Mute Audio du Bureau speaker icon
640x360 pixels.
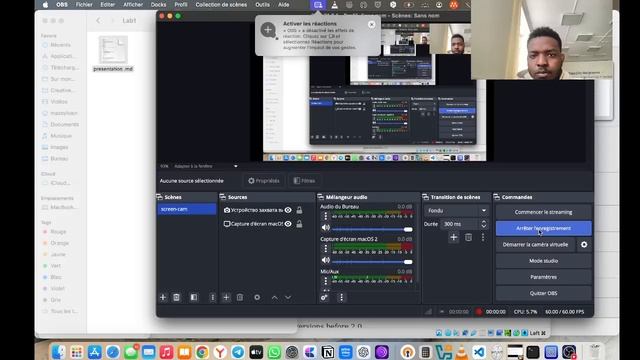[325, 228]
